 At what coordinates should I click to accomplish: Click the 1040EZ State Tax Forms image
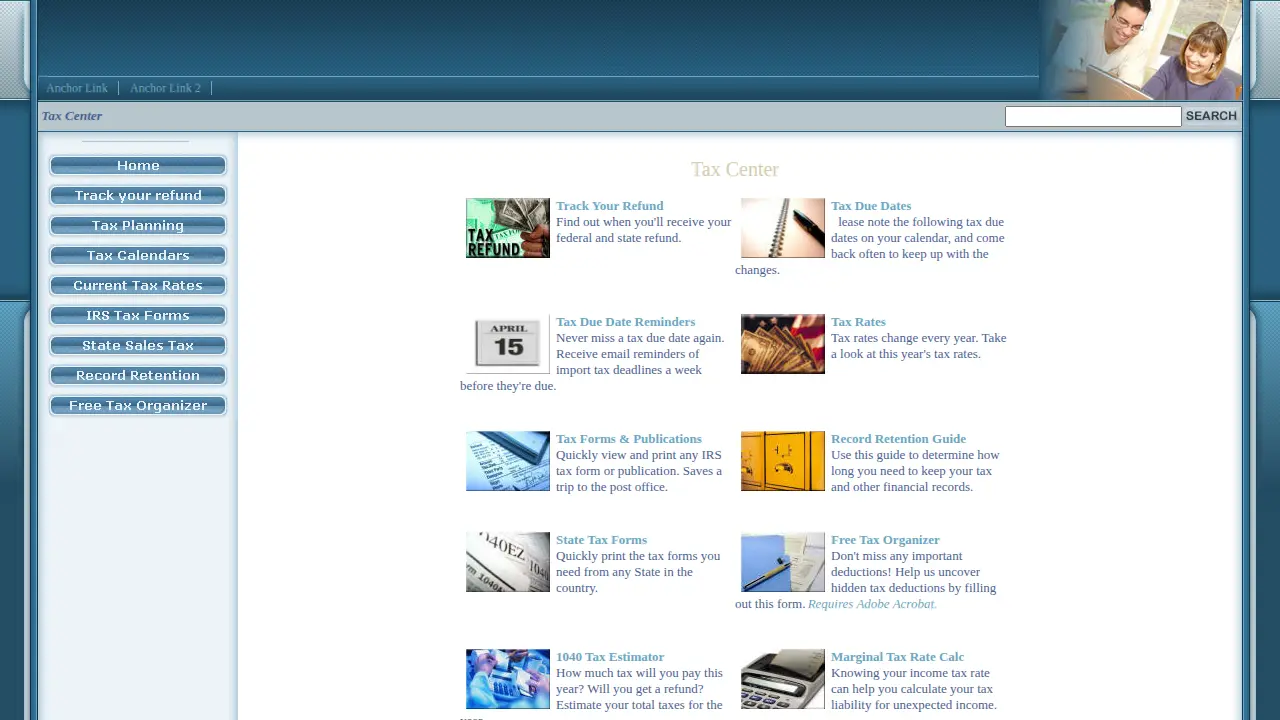(508, 562)
